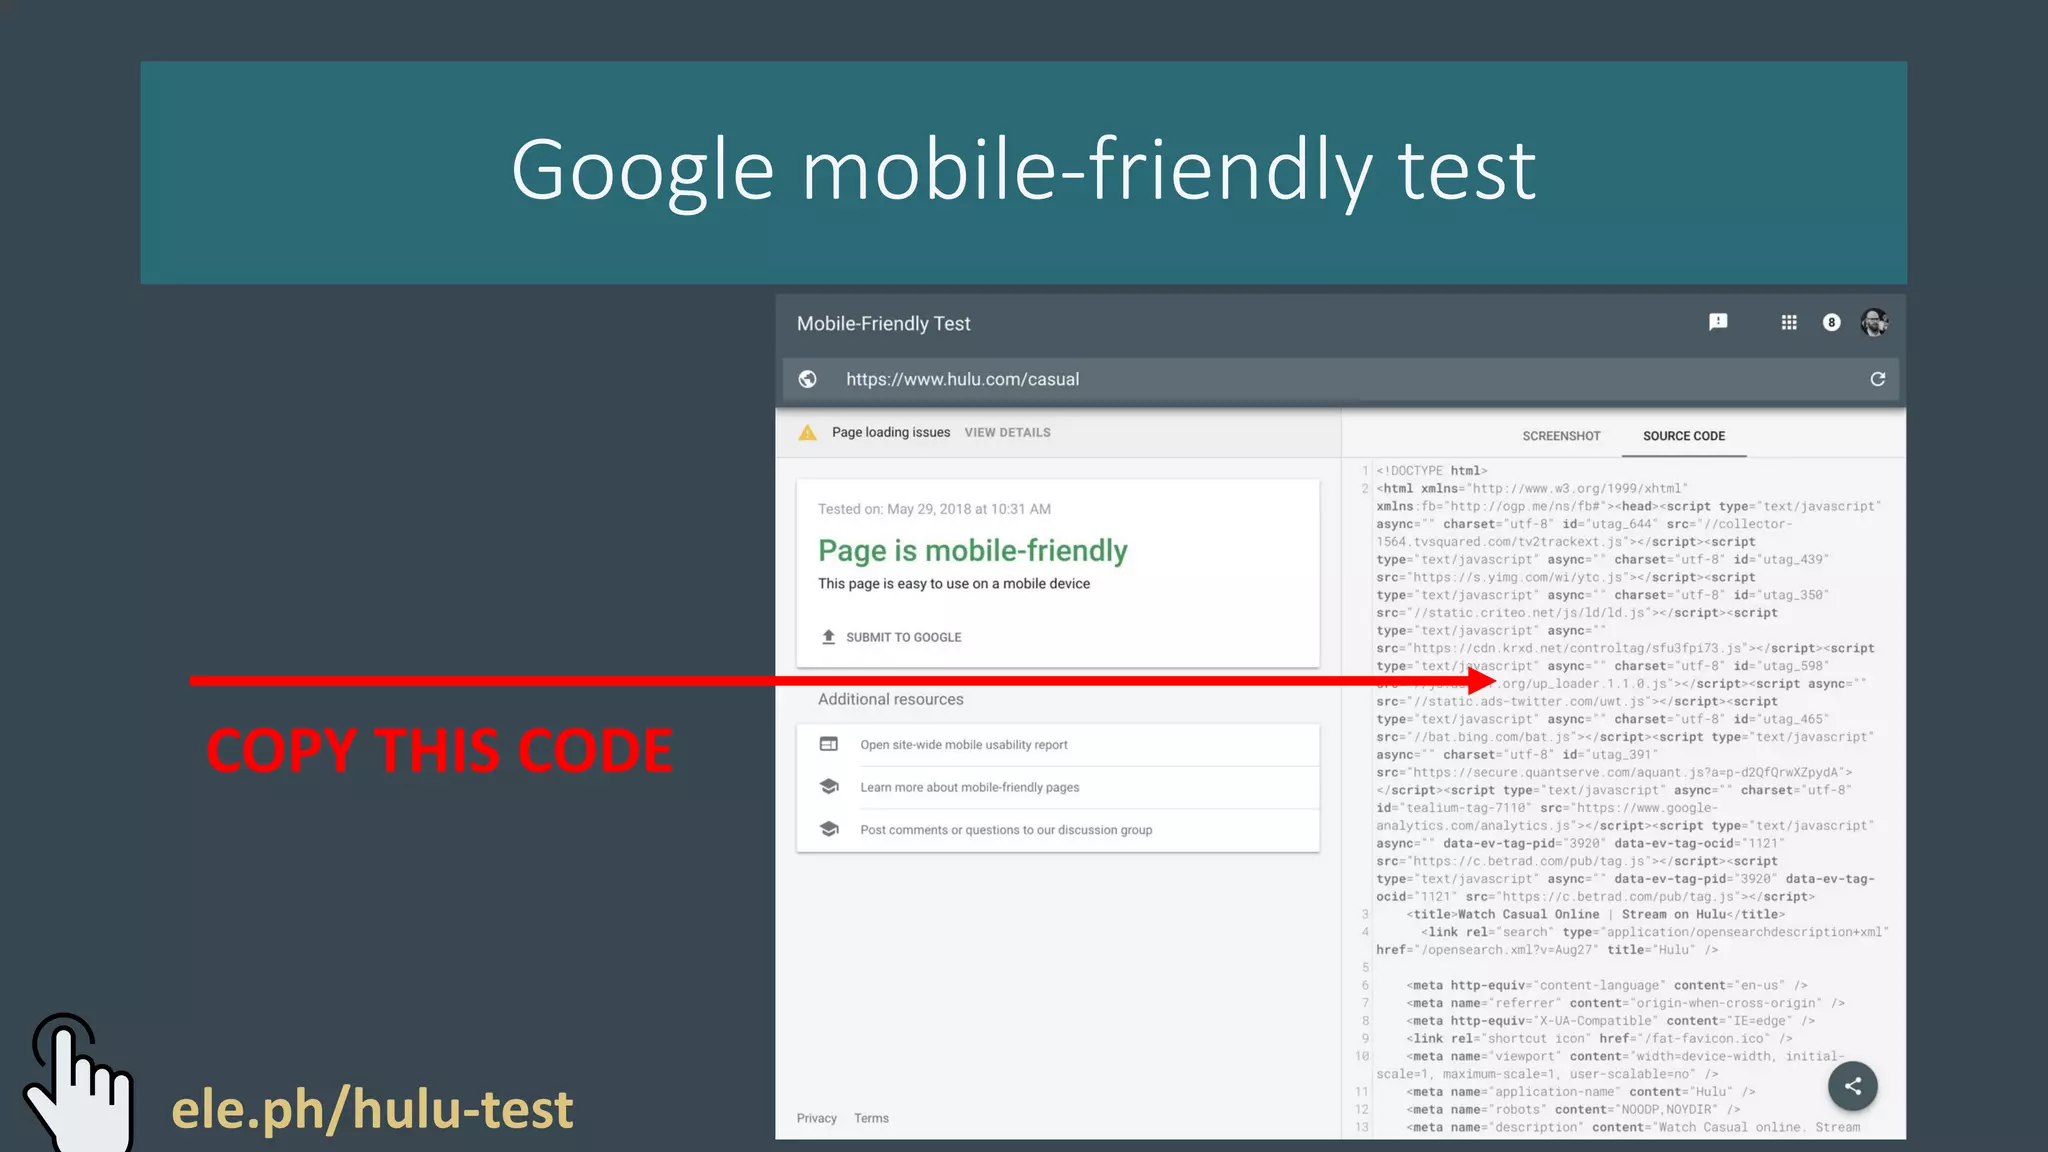
Task: Click the meta robots NOODP source line
Action: 1573,1110
